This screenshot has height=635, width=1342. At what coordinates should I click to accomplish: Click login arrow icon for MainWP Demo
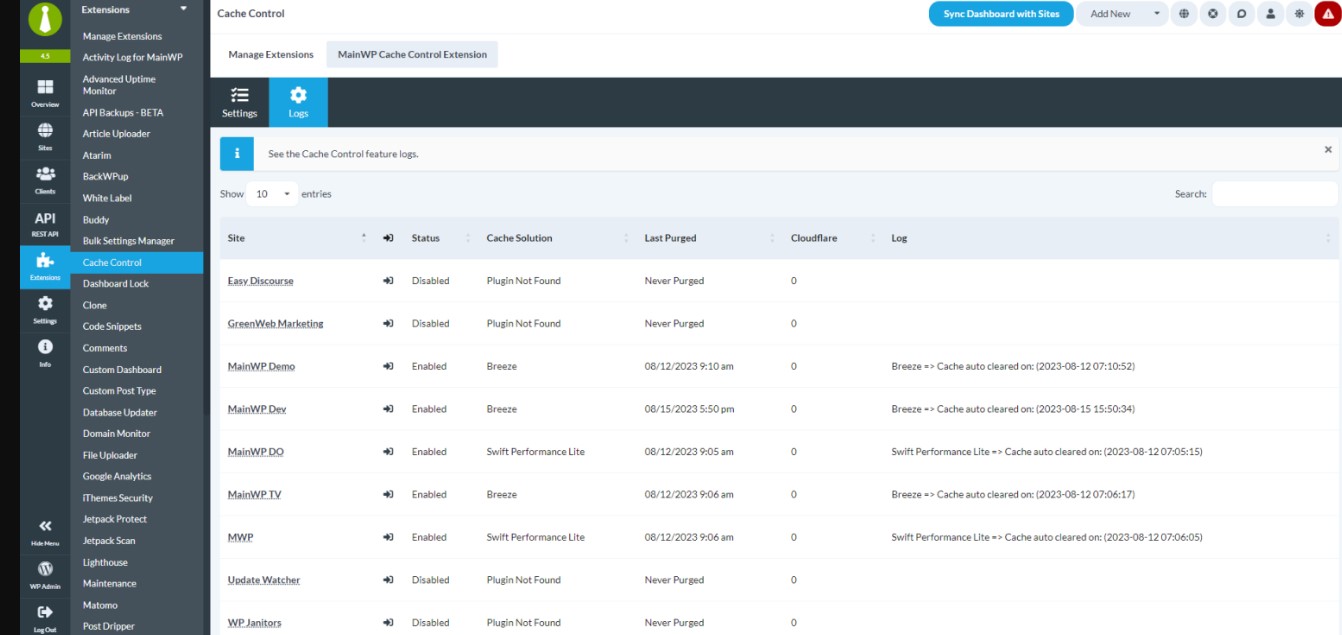coord(388,366)
